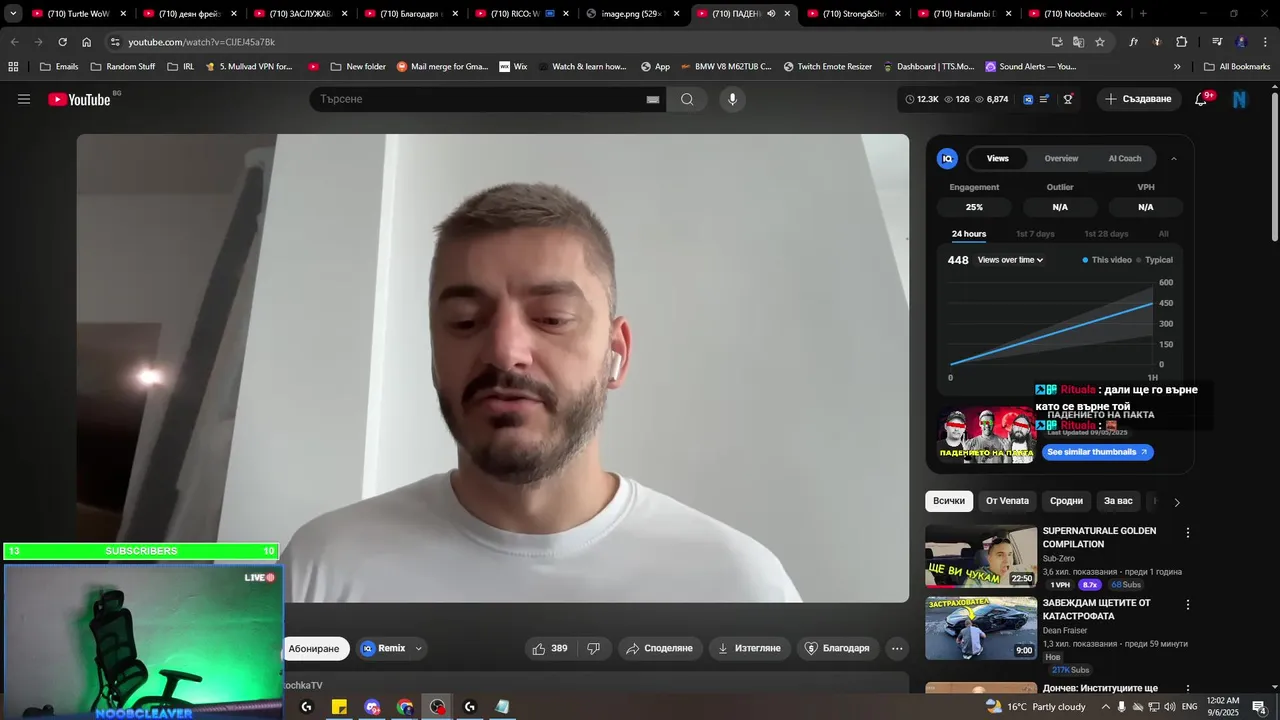Install app icon in address bar
1280x720 pixels.
[1057, 42]
